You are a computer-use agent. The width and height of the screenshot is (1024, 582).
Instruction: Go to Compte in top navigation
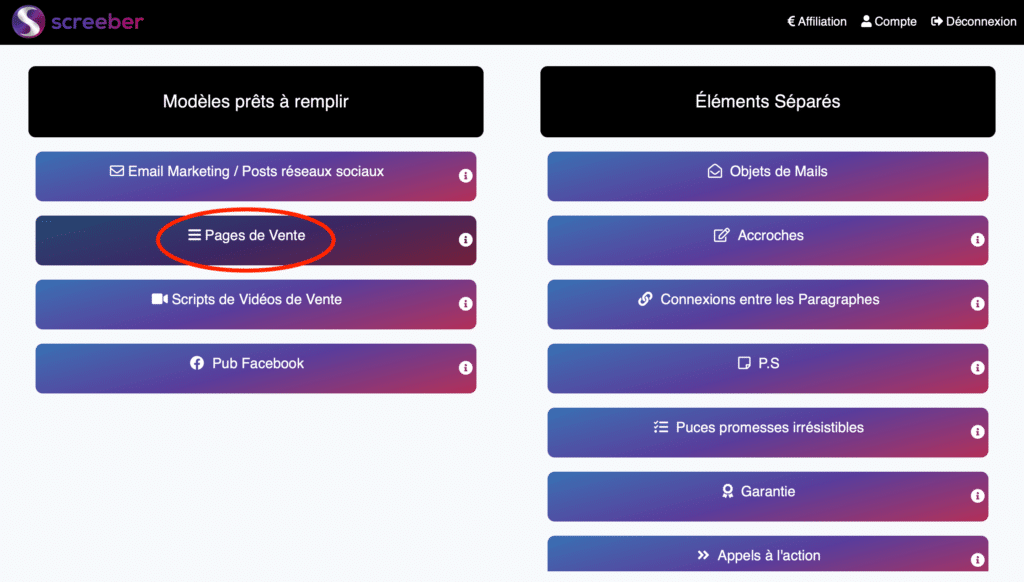click(x=889, y=21)
